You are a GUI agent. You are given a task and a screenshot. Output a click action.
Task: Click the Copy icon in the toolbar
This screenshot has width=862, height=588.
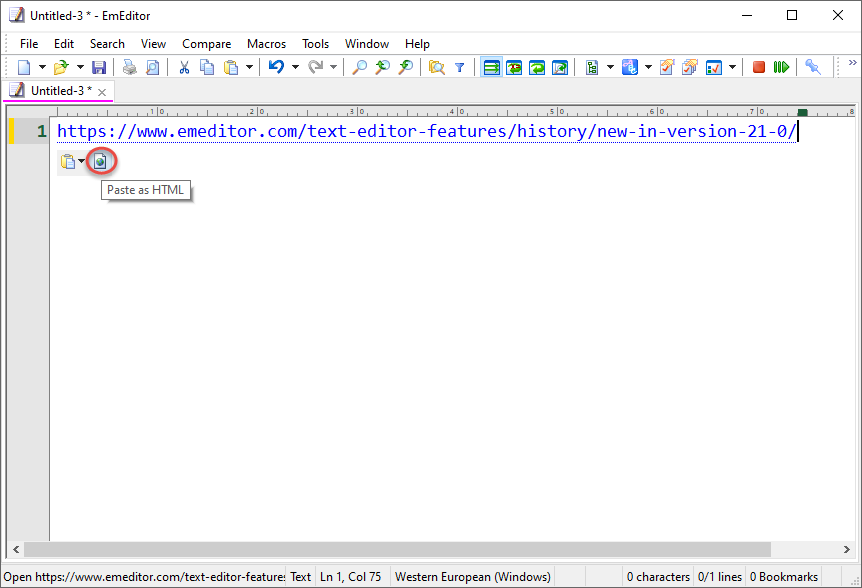point(207,67)
